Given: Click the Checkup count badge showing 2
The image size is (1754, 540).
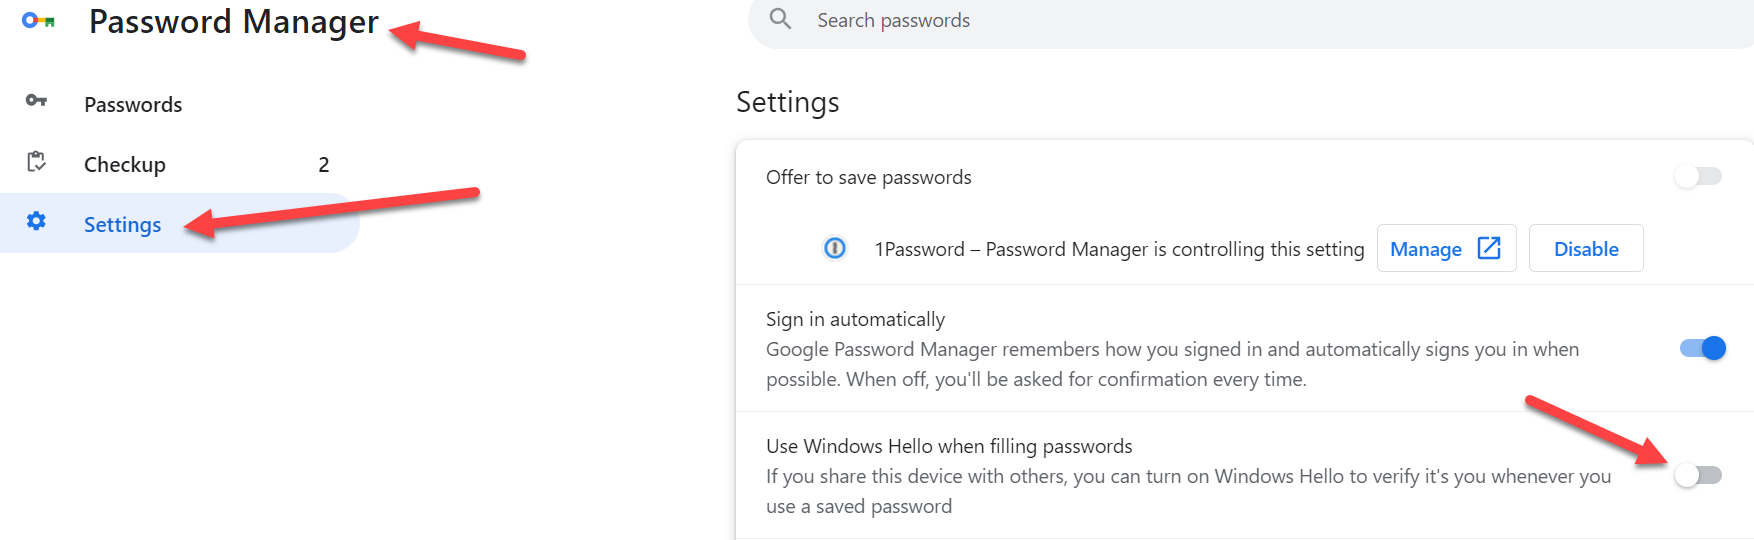Looking at the screenshot, I should click(324, 165).
